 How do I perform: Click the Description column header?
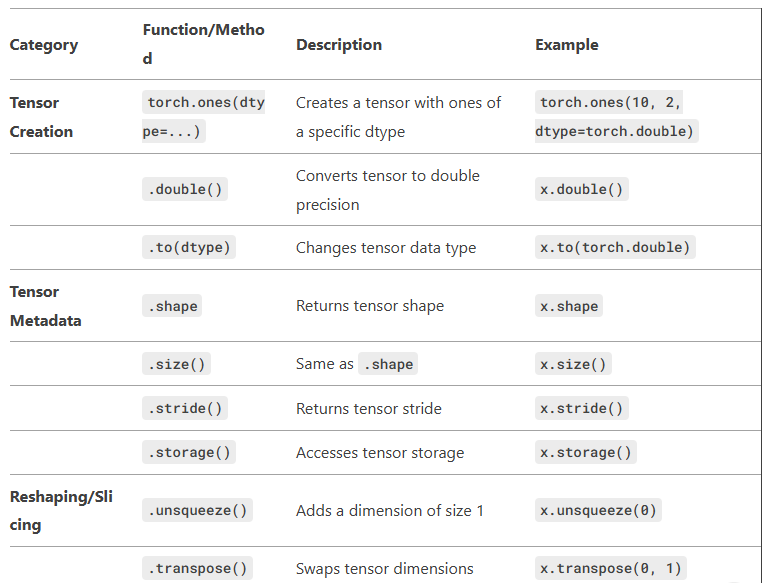[x=339, y=45]
